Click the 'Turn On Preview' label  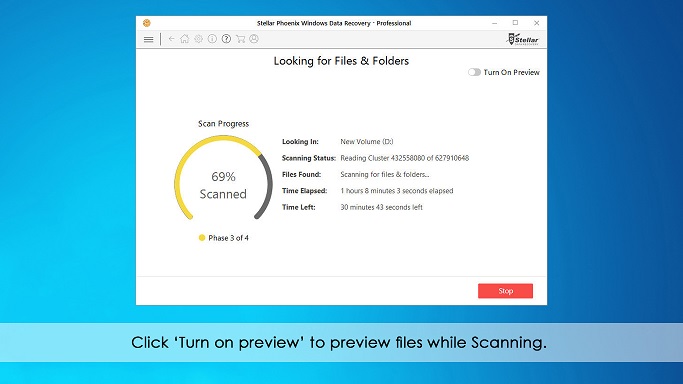pyautogui.click(x=511, y=72)
